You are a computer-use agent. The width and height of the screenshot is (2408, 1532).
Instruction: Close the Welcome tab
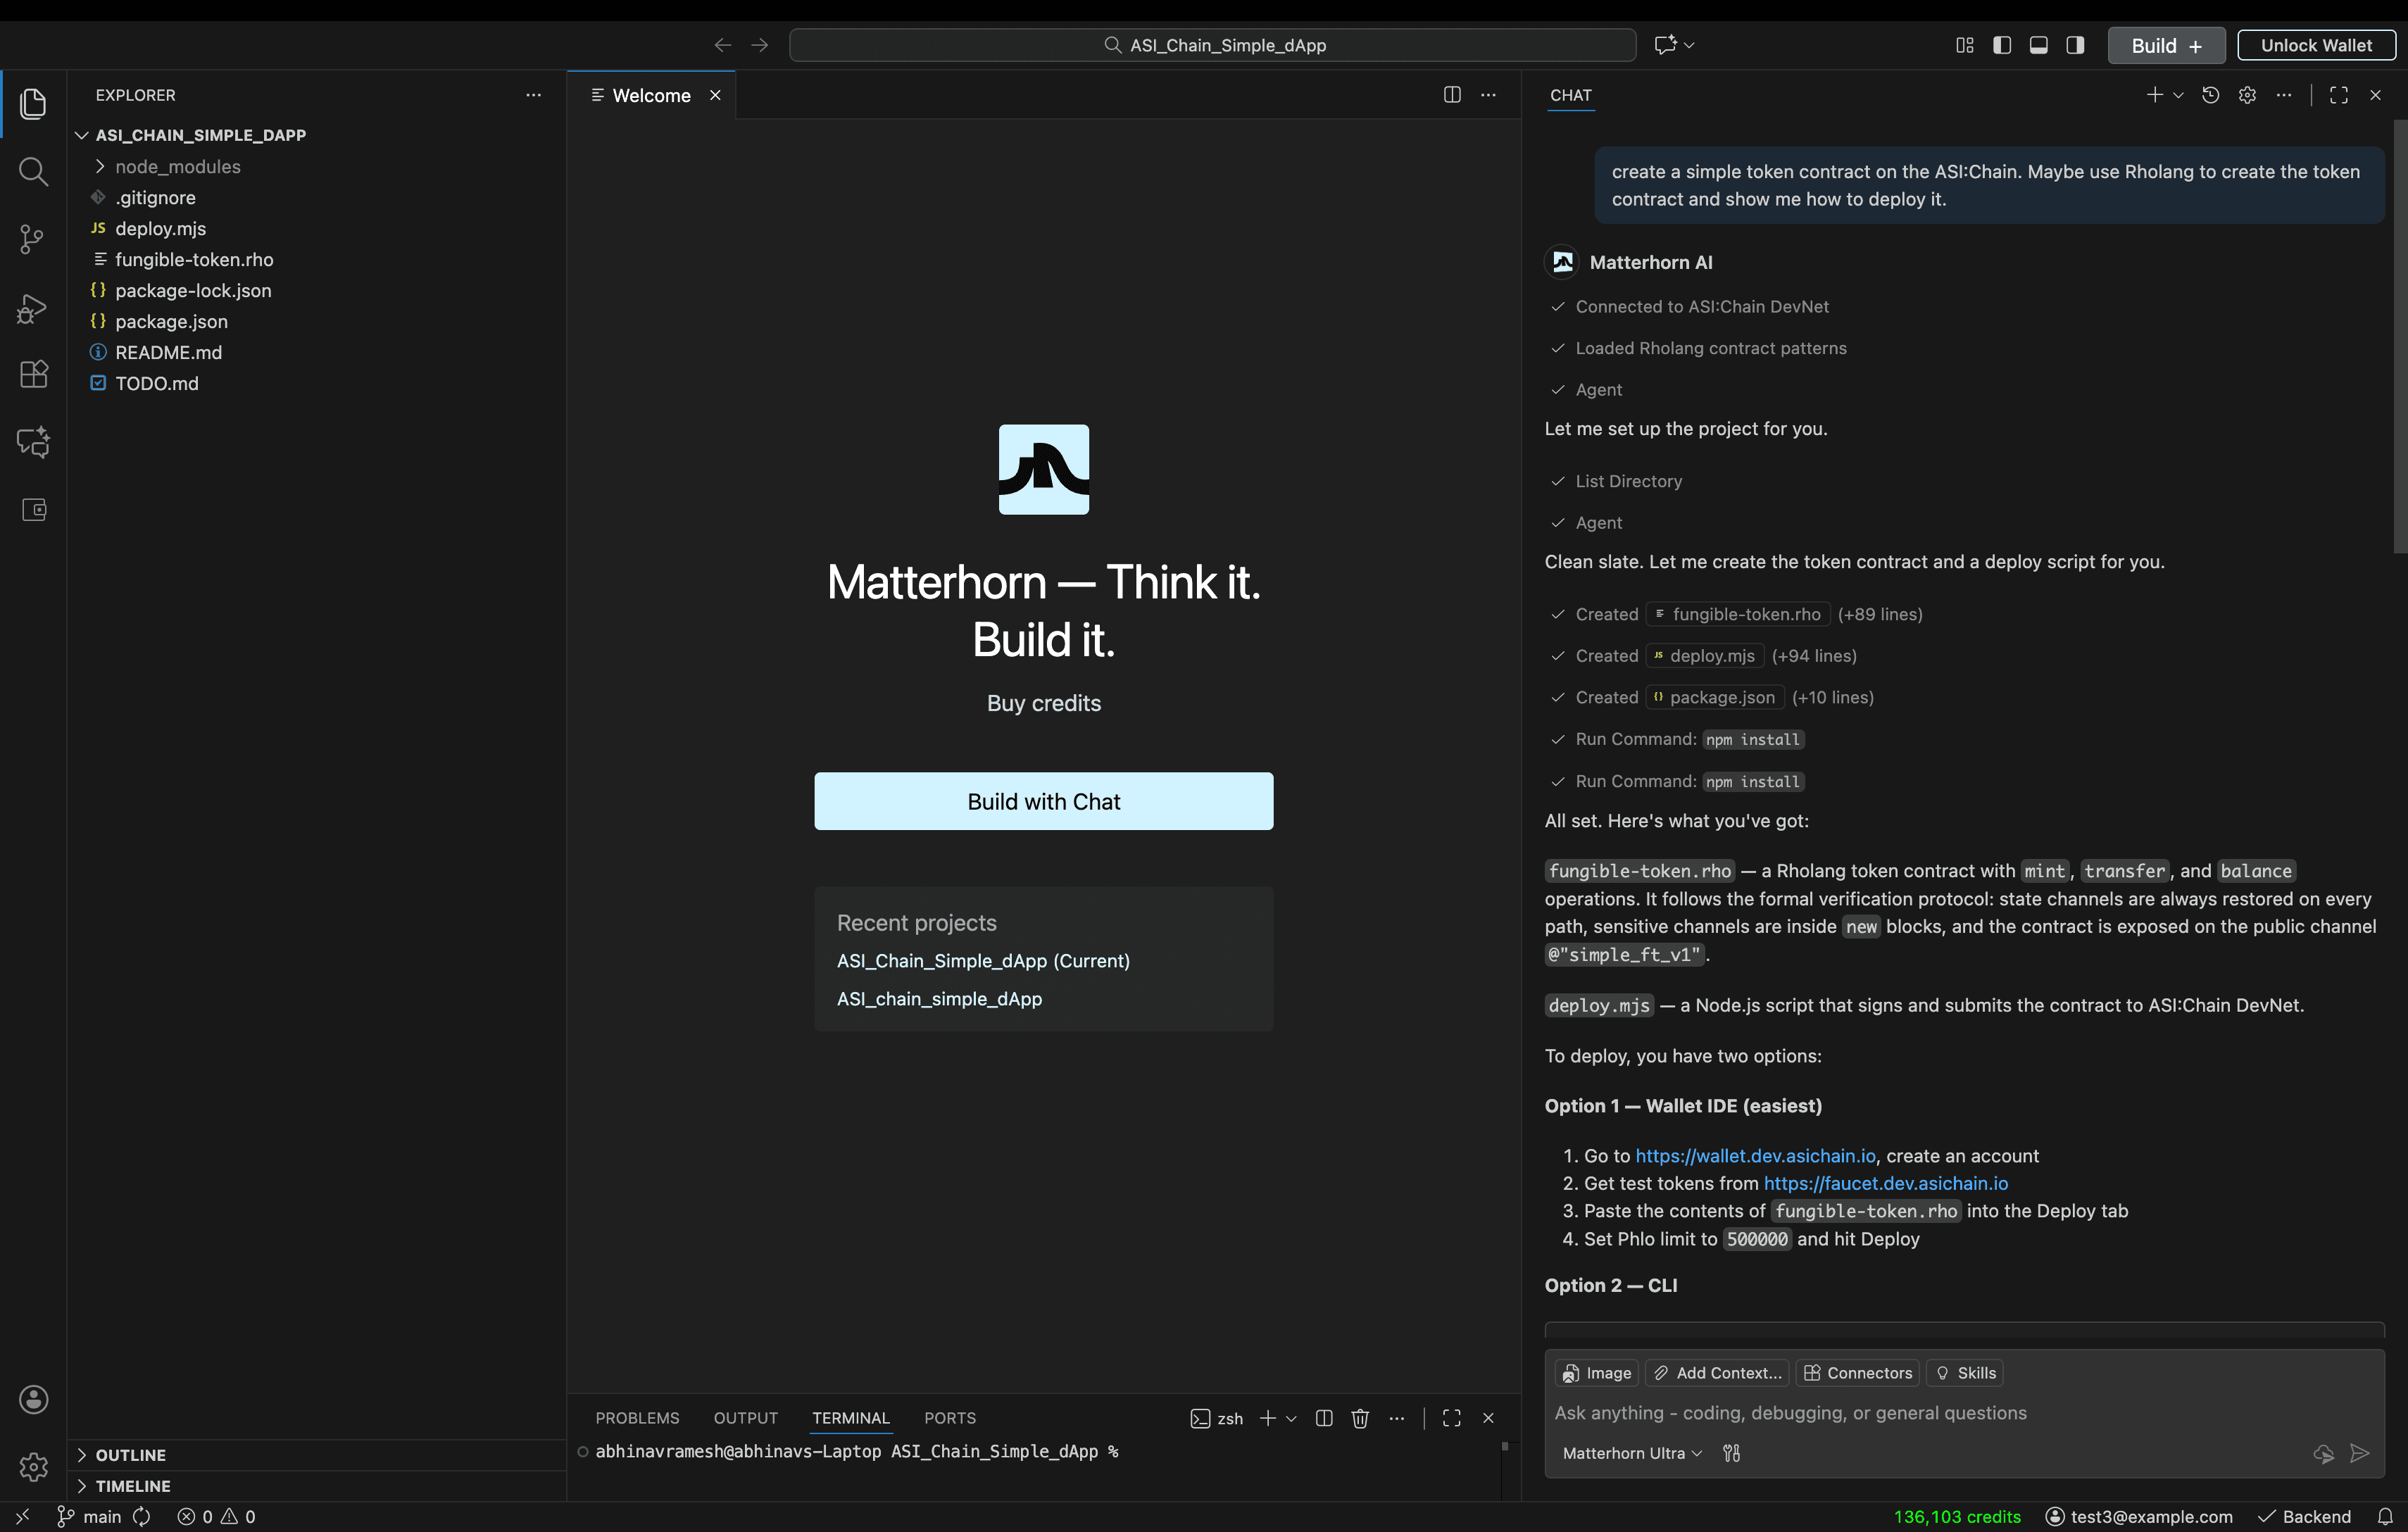point(716,95)
